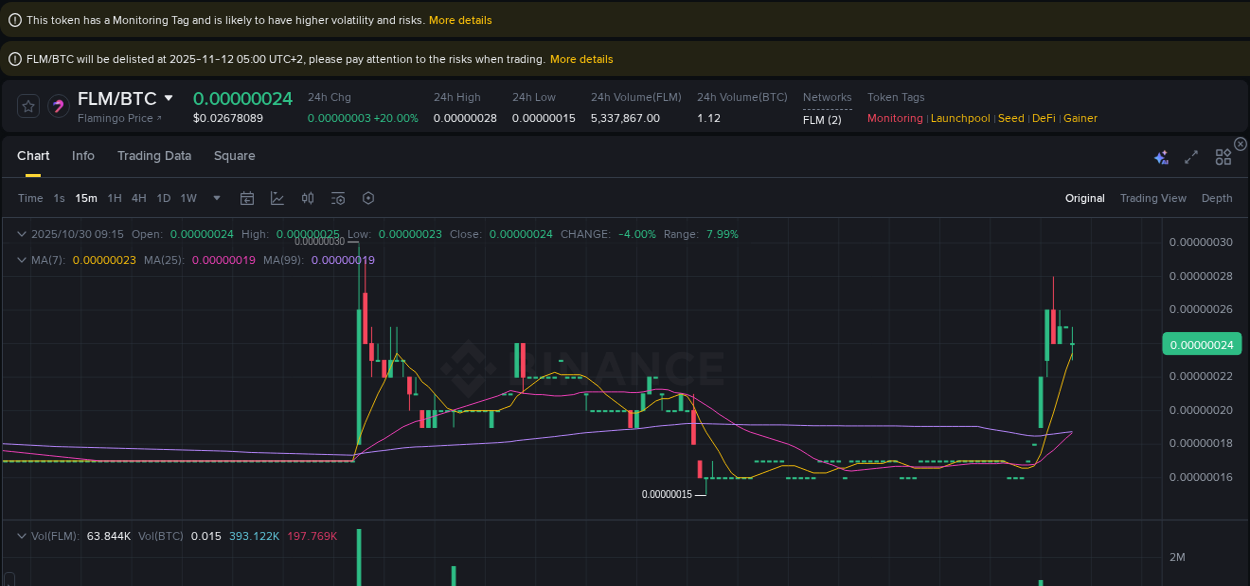Toggle the favorite star for FLM/BTC
The height and width of the screenshot is (586, 1250).
pos(28,106)
